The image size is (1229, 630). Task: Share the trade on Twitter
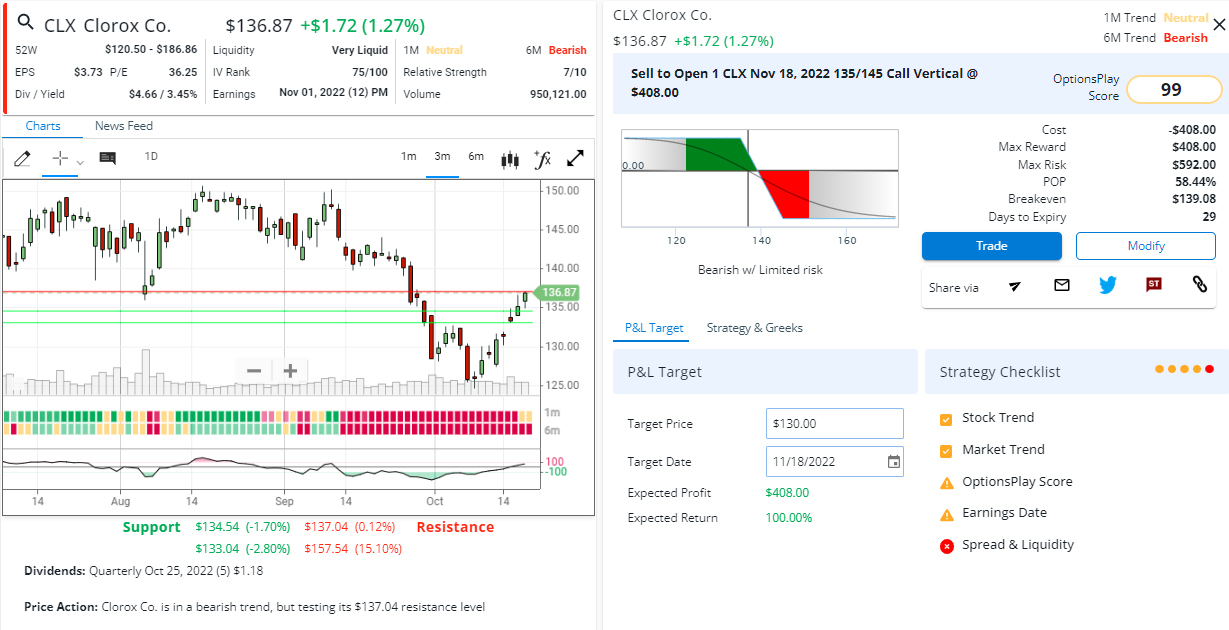1108,286
